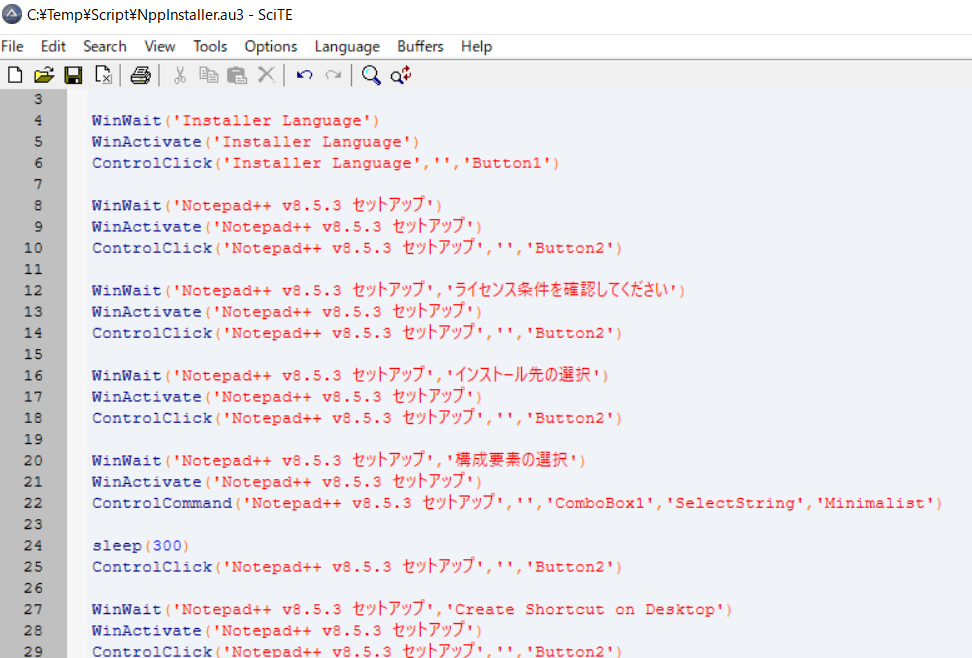Open the Options menu
972x658 pixels.
coord(271,46)
